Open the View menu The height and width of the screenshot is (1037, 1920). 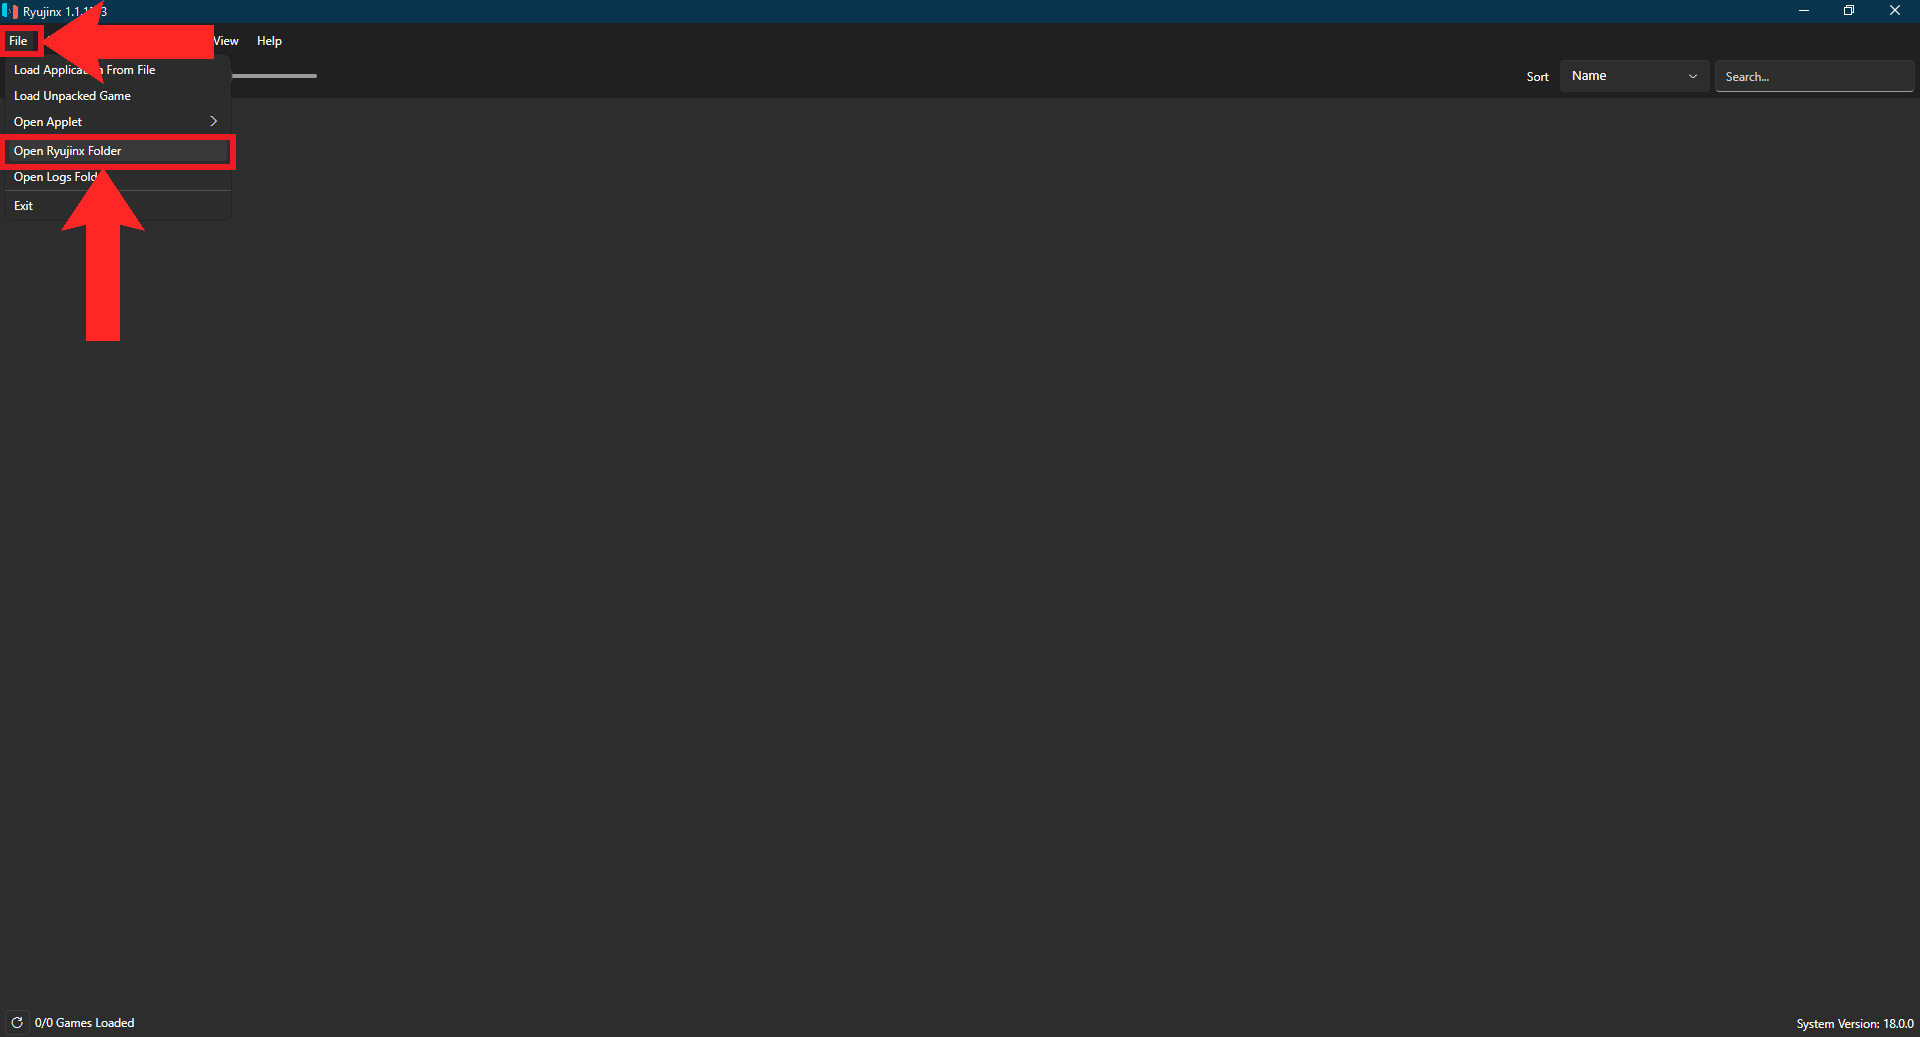click(x=226, y=41)
